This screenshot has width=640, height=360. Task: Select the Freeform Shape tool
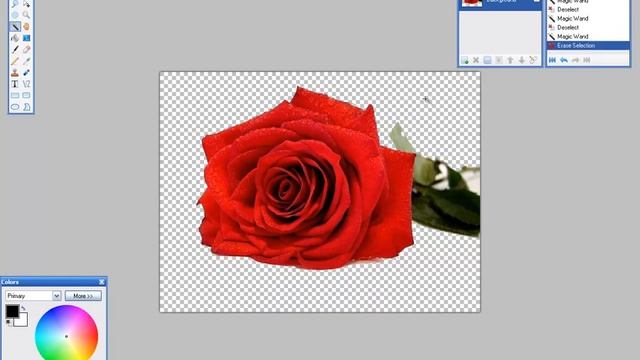pos(26,107)
